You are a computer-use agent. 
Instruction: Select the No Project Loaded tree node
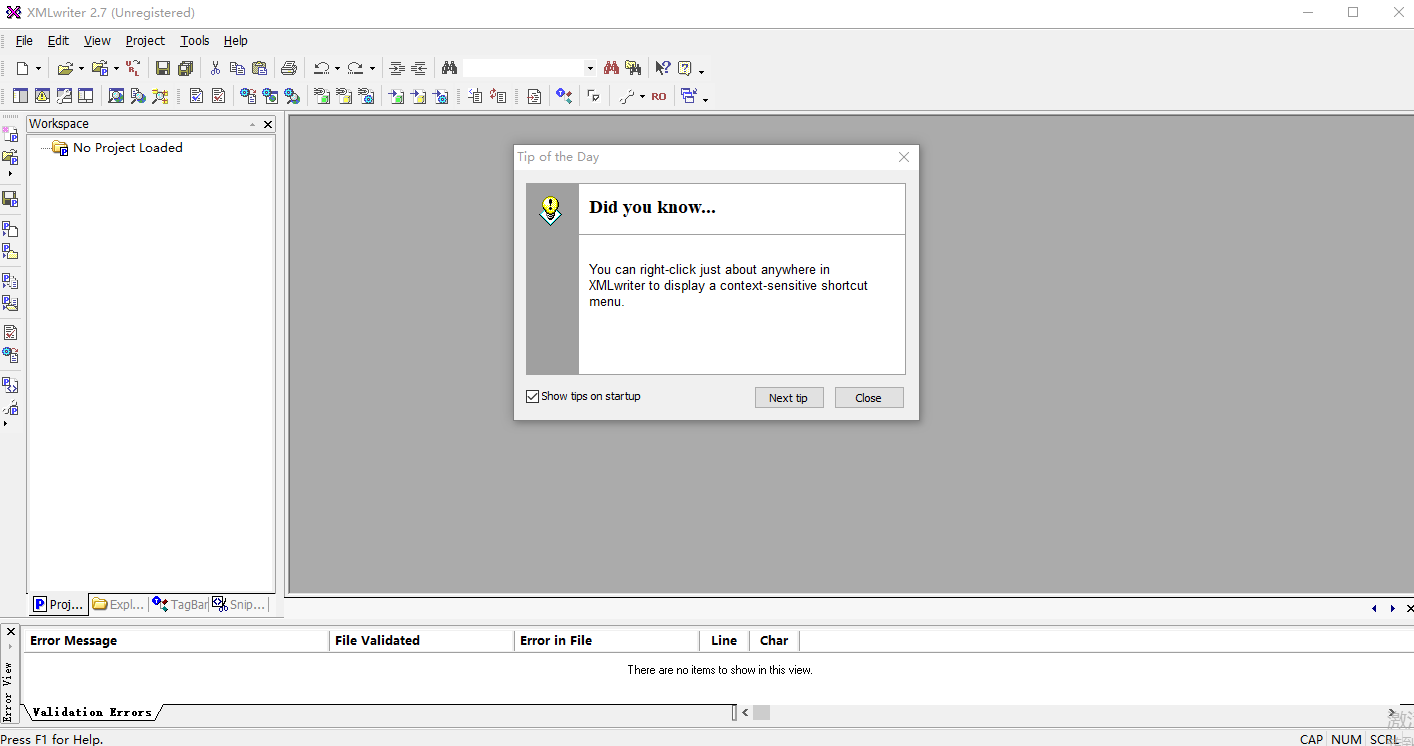click(127, 148)
